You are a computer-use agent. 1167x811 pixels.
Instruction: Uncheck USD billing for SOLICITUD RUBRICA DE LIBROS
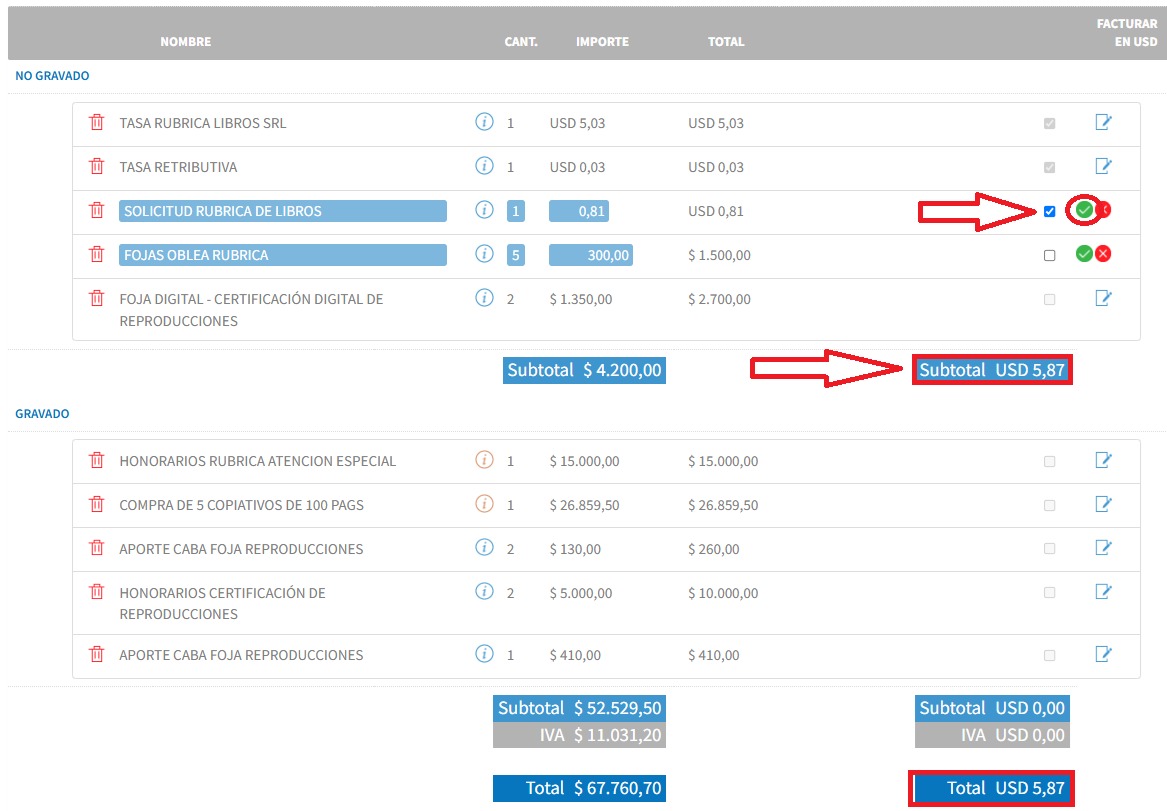coord(1049,211)
